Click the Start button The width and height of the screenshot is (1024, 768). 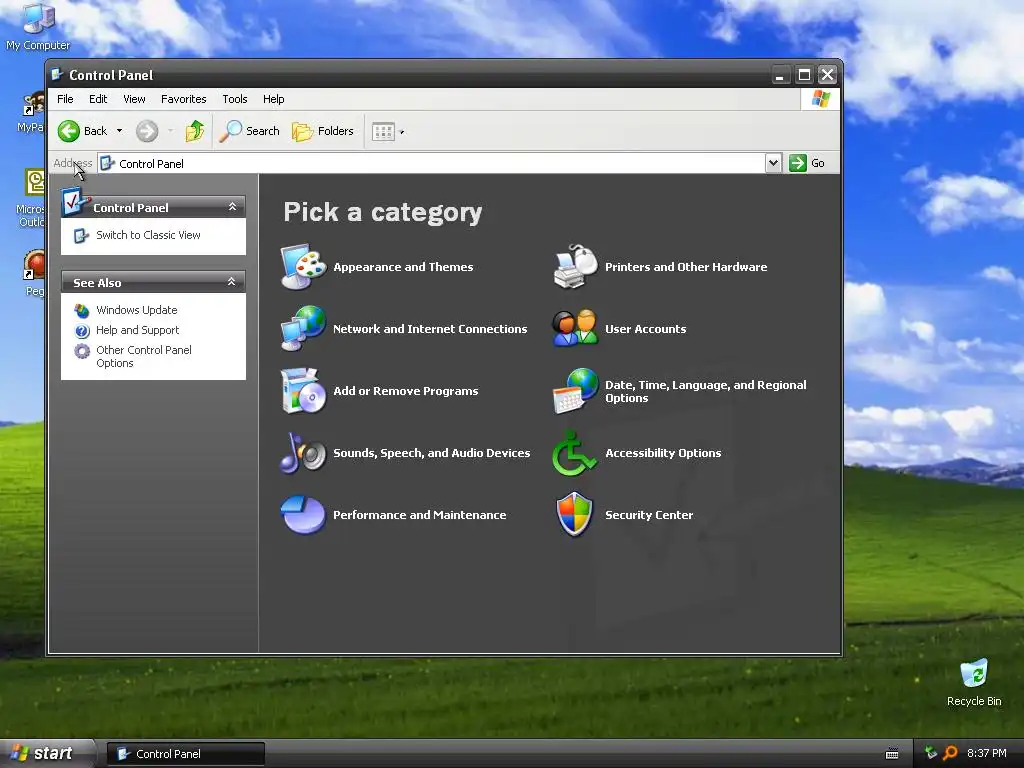tap(46, 754)
